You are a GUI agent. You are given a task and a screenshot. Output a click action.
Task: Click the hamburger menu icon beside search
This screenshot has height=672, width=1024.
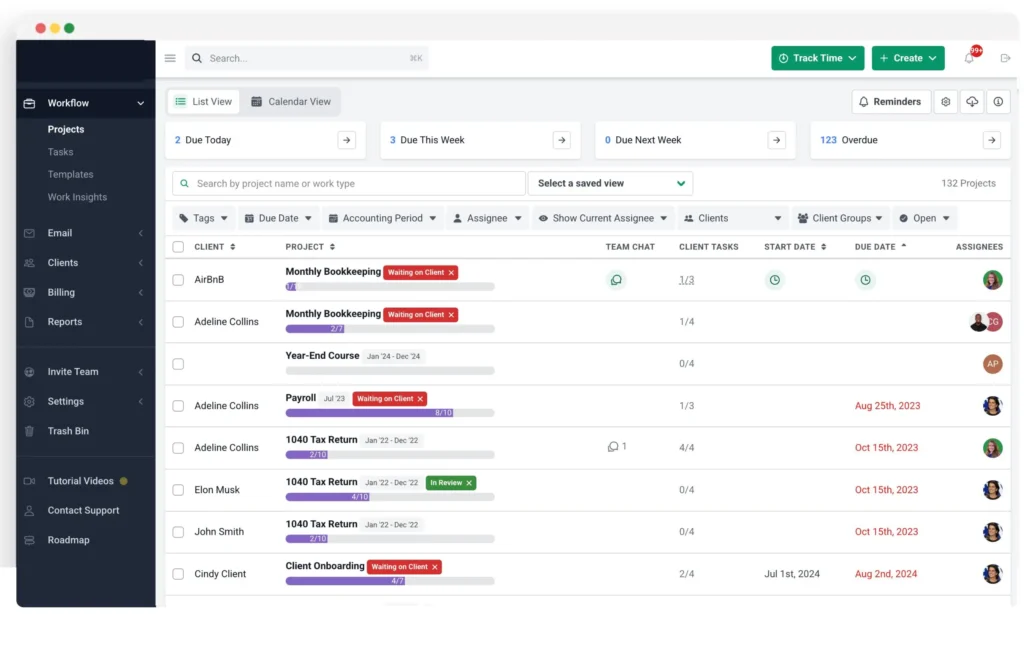coord(170,58)
